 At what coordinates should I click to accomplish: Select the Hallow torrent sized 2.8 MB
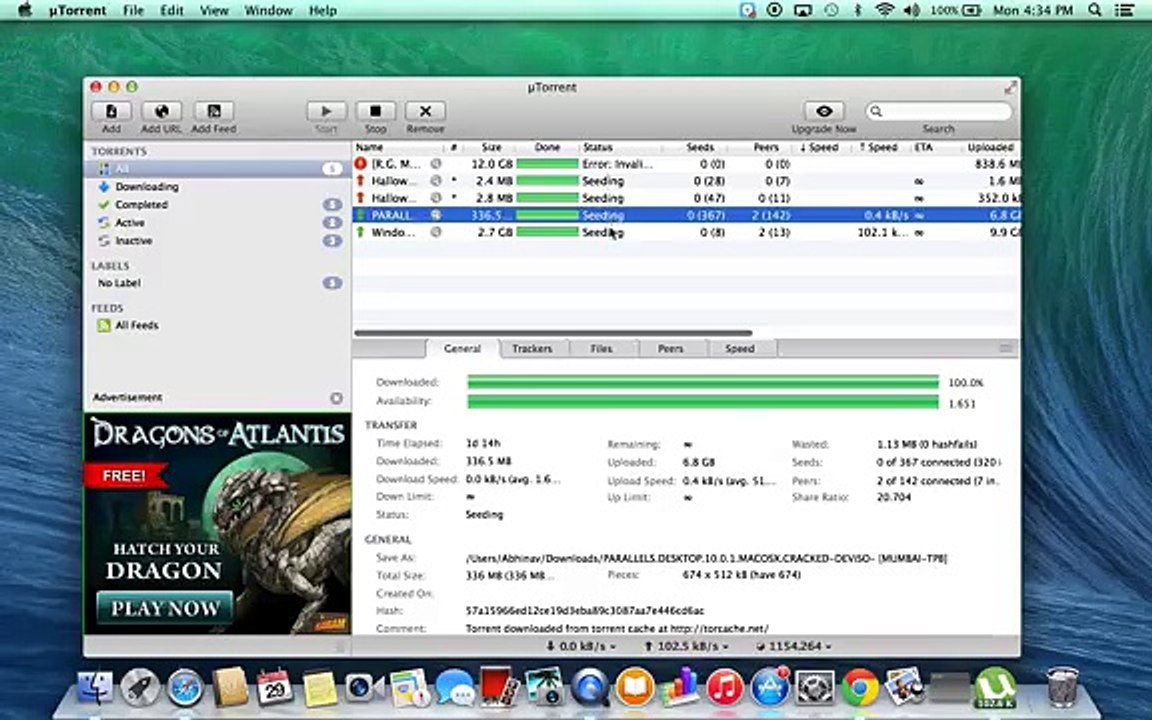tap(686, 198)
